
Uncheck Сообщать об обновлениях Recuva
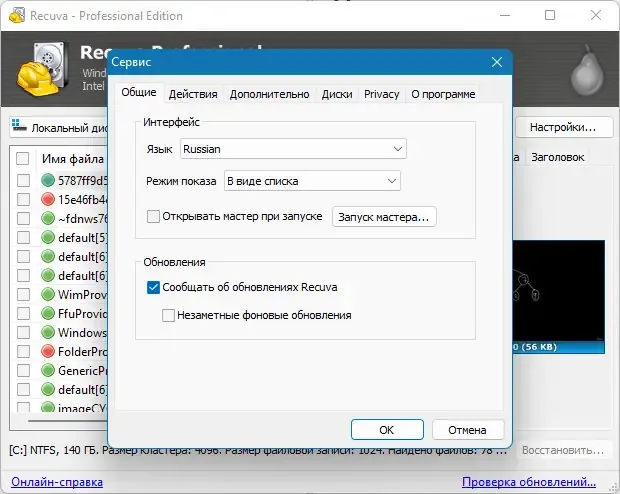[153, 287]
